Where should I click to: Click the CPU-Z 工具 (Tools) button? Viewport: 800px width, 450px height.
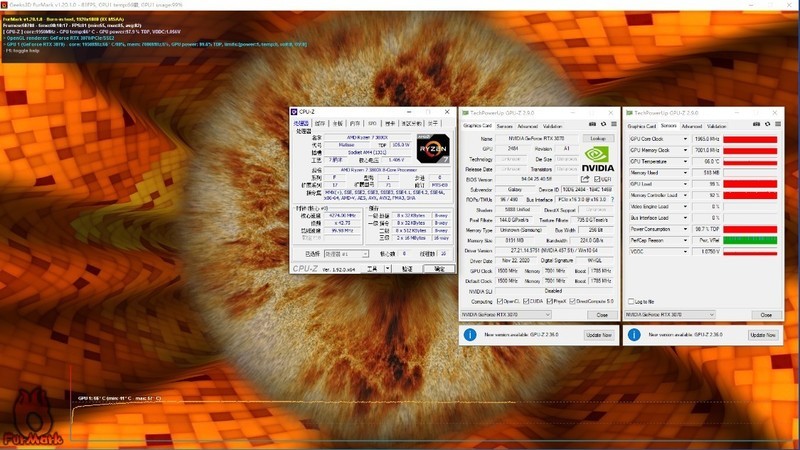(x=372, y=269)
